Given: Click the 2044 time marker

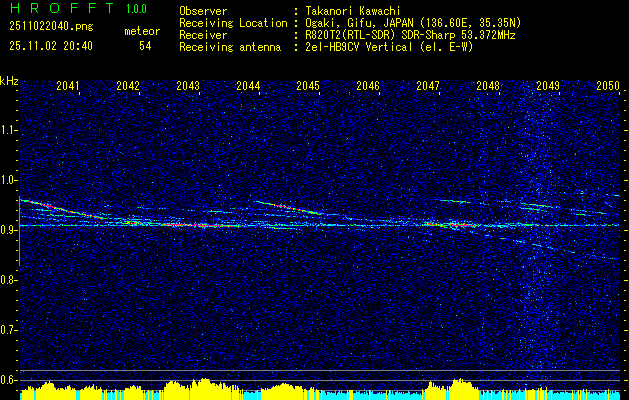Looking at the screenshot, I should tap(248, 85).
